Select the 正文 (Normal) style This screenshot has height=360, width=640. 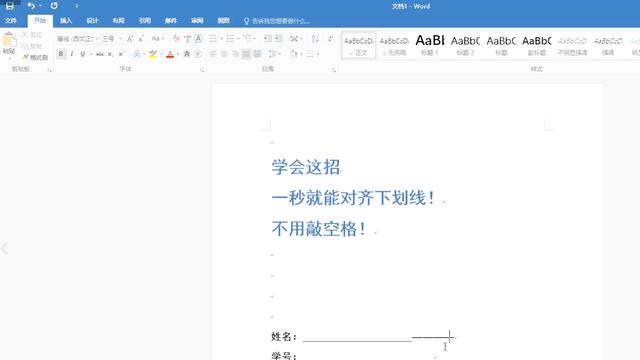pos(359,46)
